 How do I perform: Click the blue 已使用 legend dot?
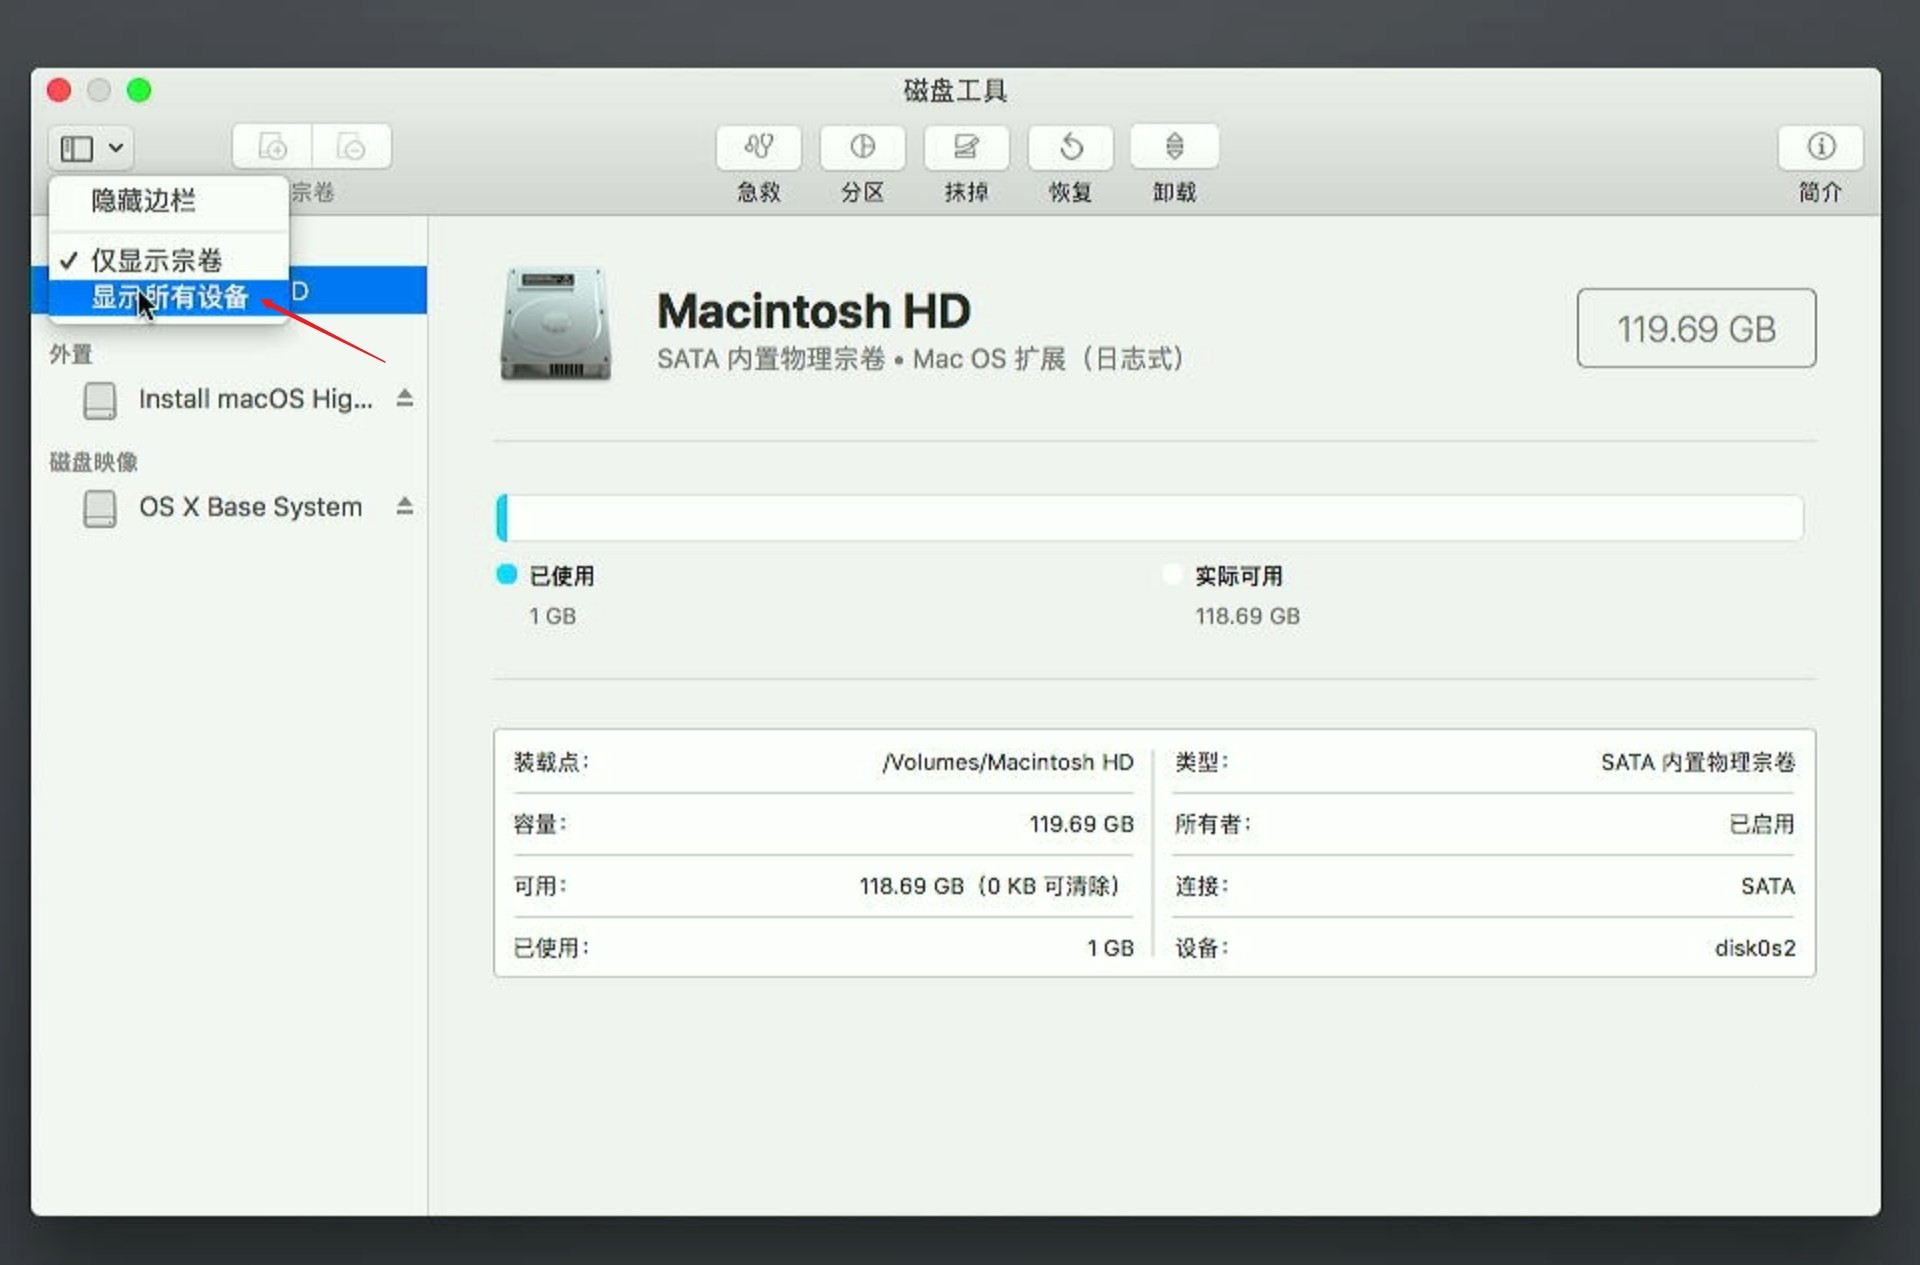pos(507,574)
